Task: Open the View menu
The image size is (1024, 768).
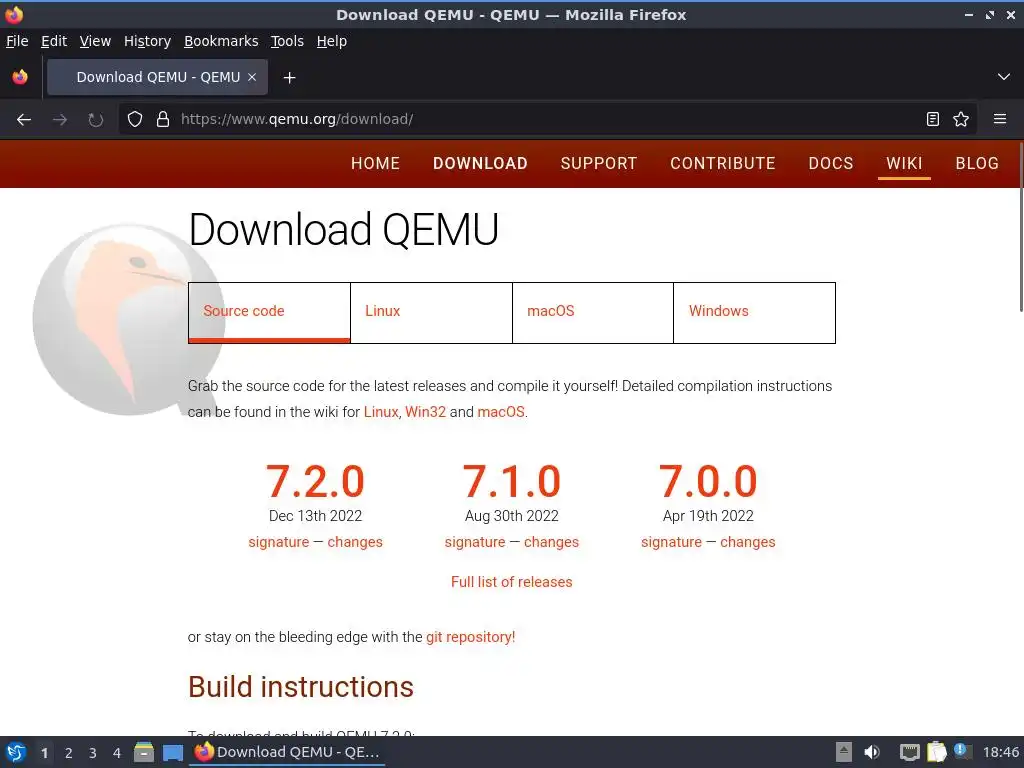Action: [x=95, y=41]
